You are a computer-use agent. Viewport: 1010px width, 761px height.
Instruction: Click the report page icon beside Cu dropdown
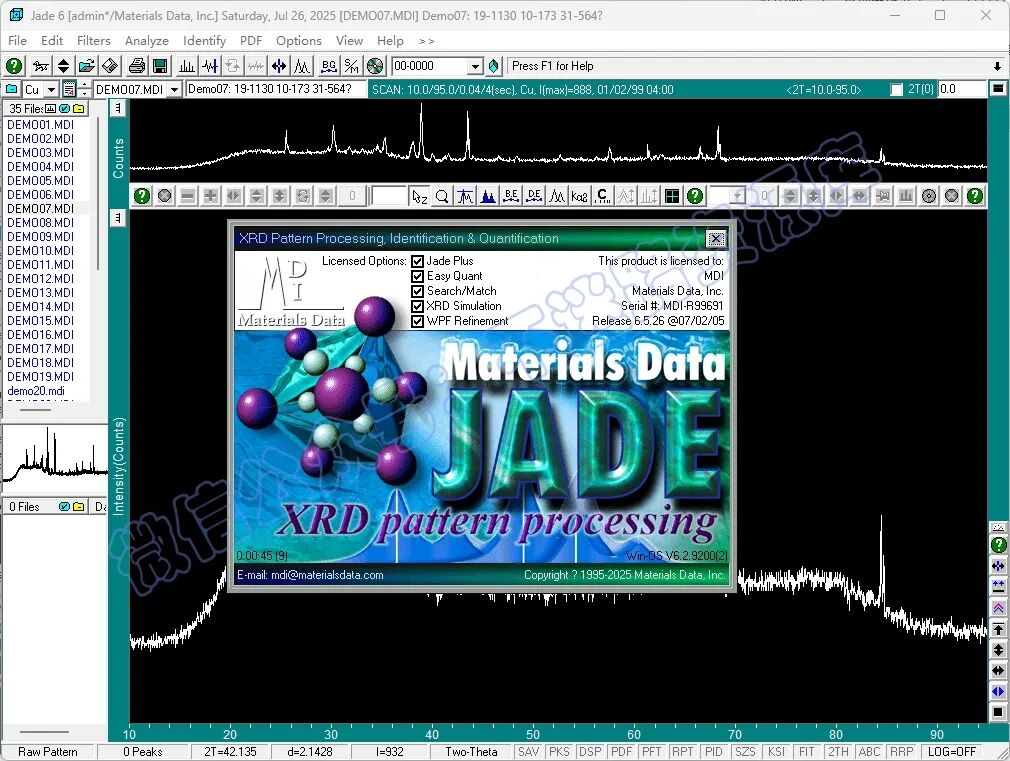pyautogui.click(x=69, y=89)
